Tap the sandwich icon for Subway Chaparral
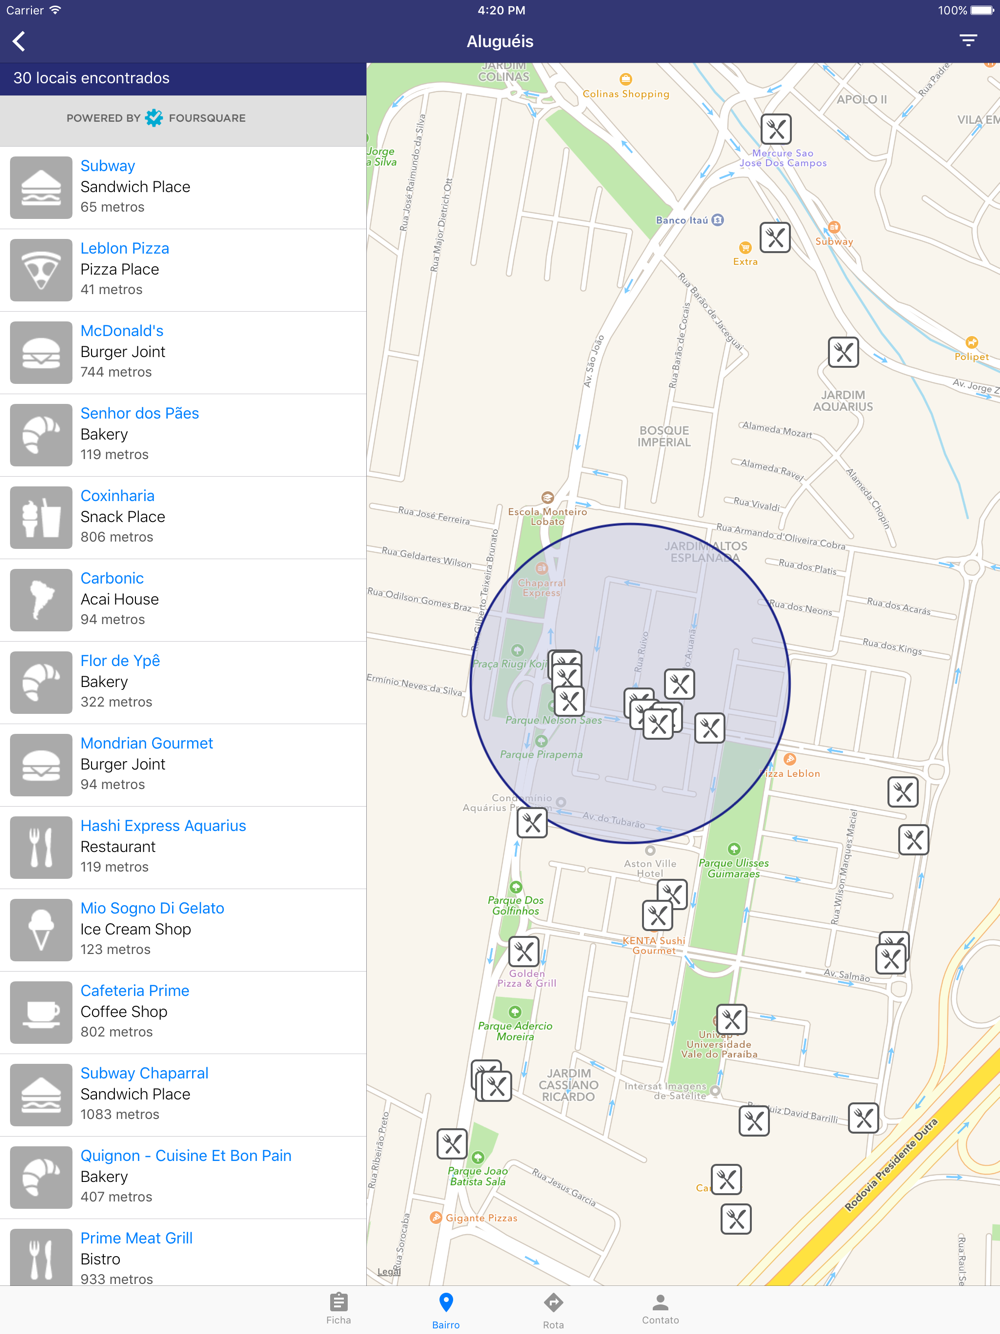The width and height of the screenshot is (1000, 1334). [41, 1095]
